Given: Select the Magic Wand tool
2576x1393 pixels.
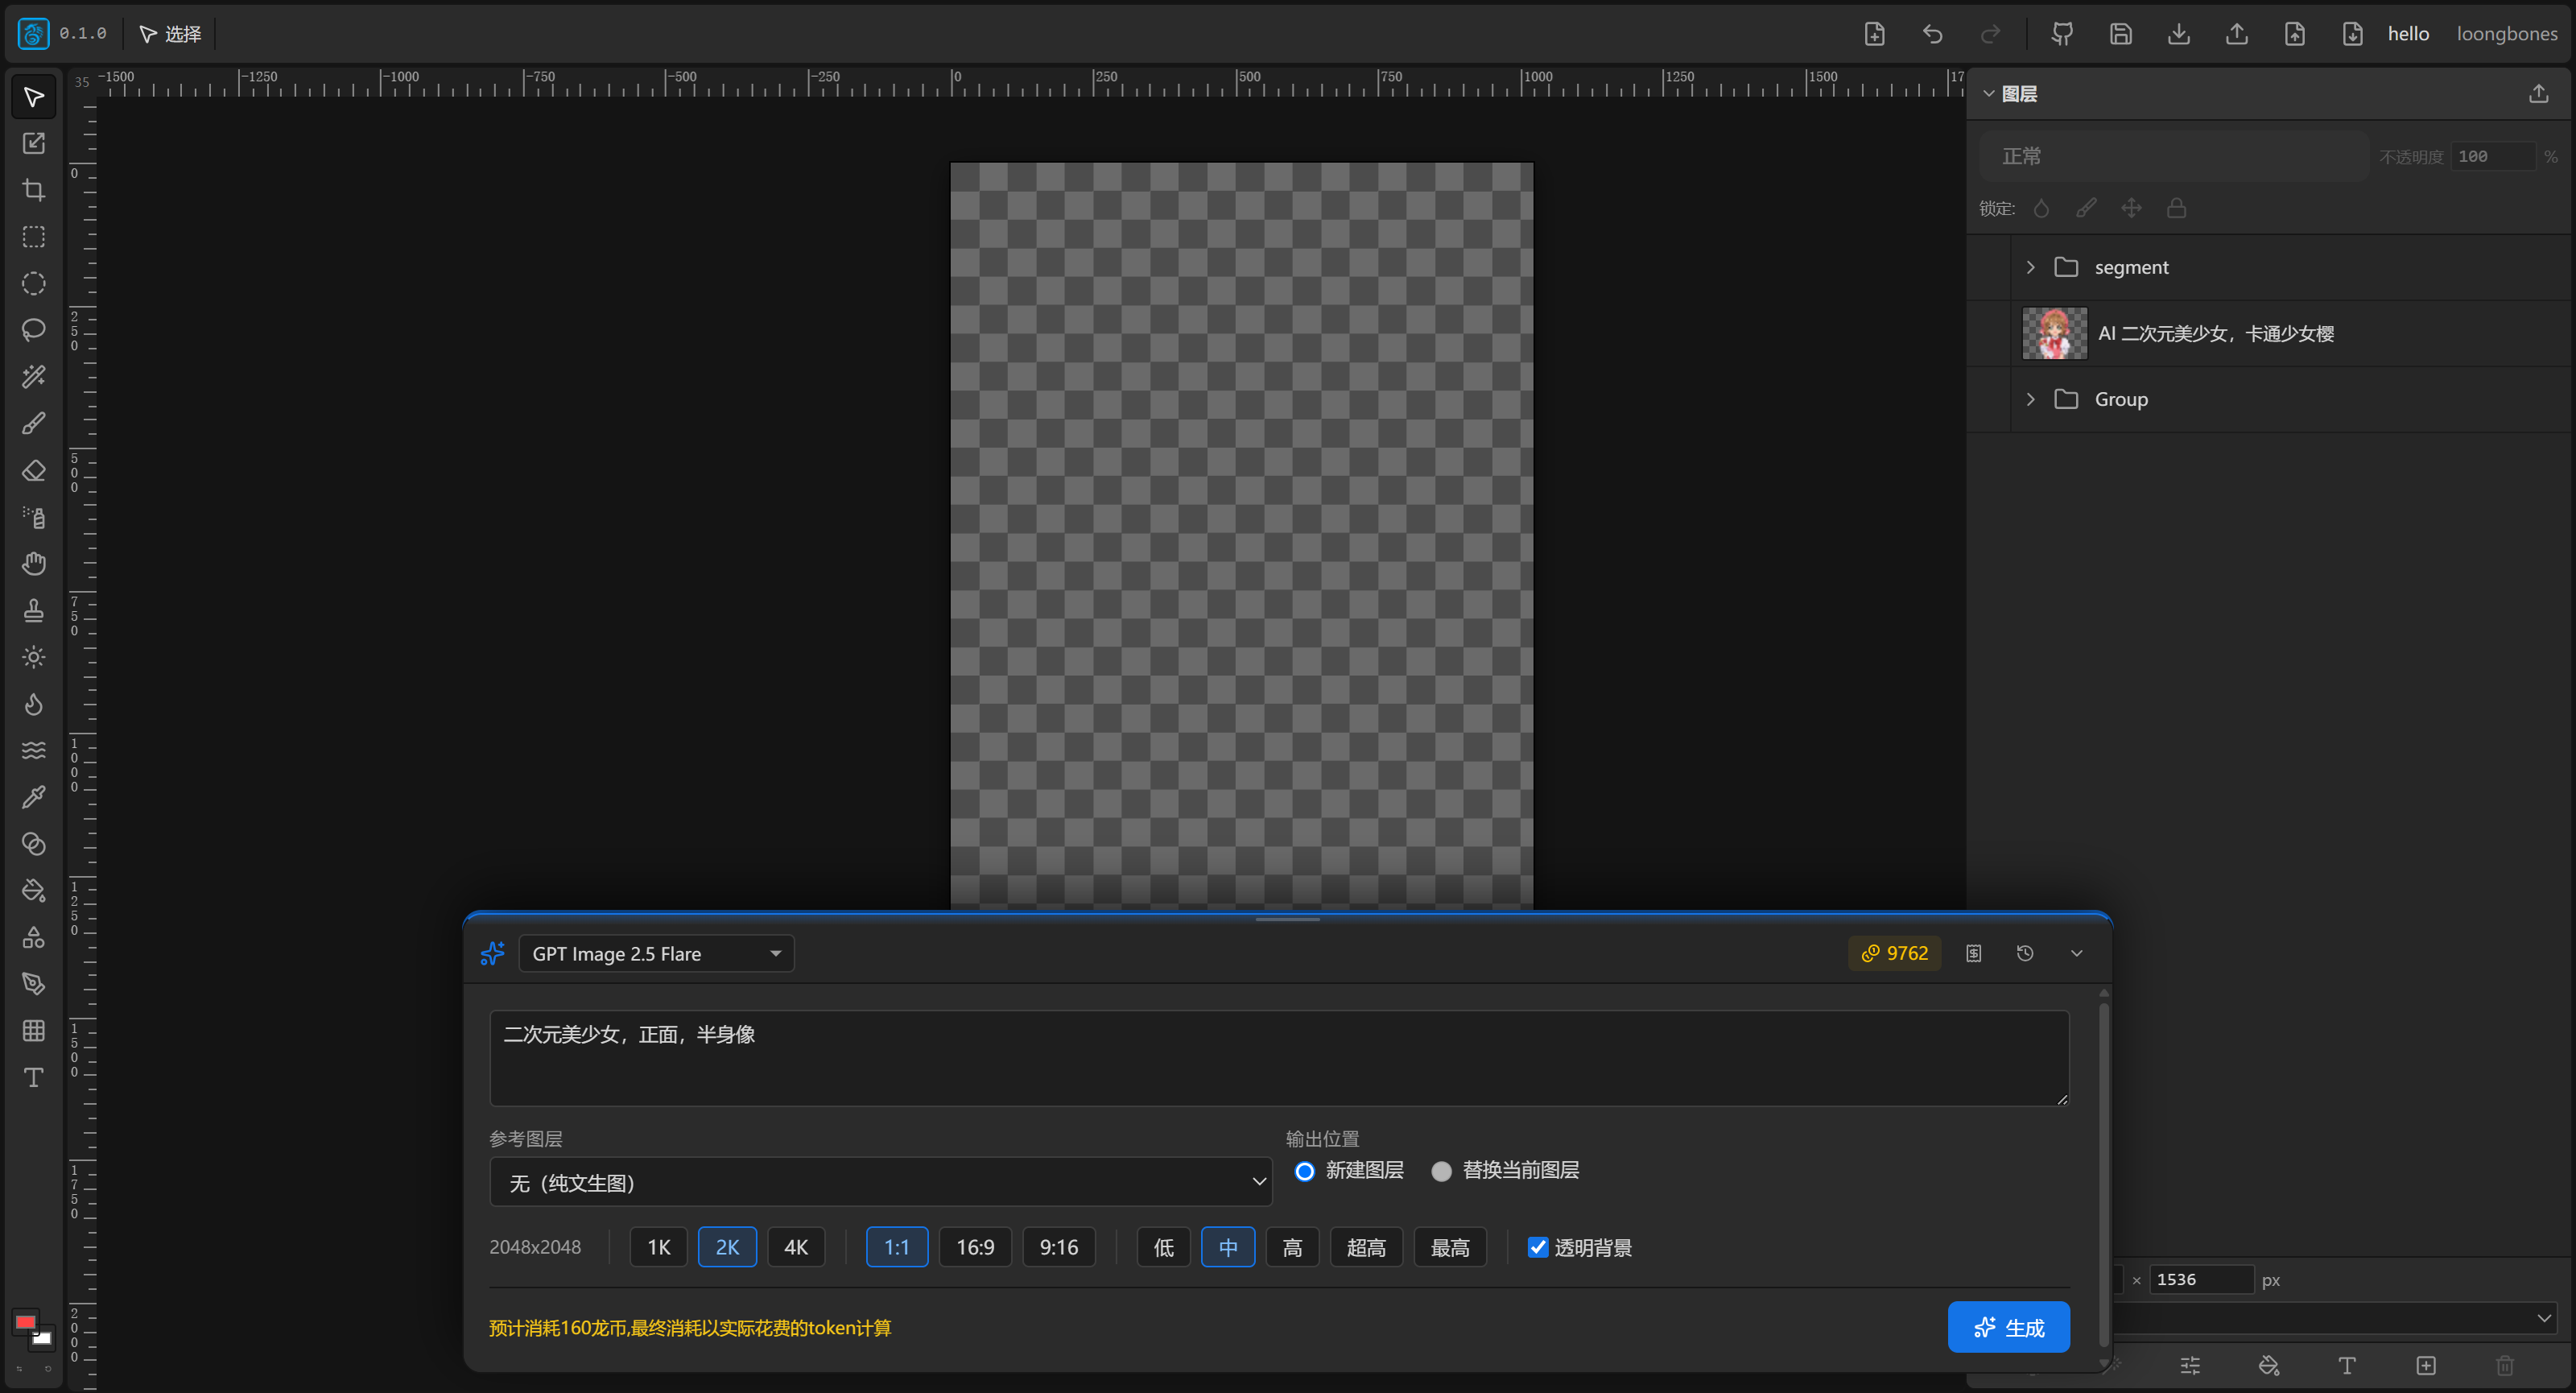Looking at the screenshot, I should (x=33, y=377).
